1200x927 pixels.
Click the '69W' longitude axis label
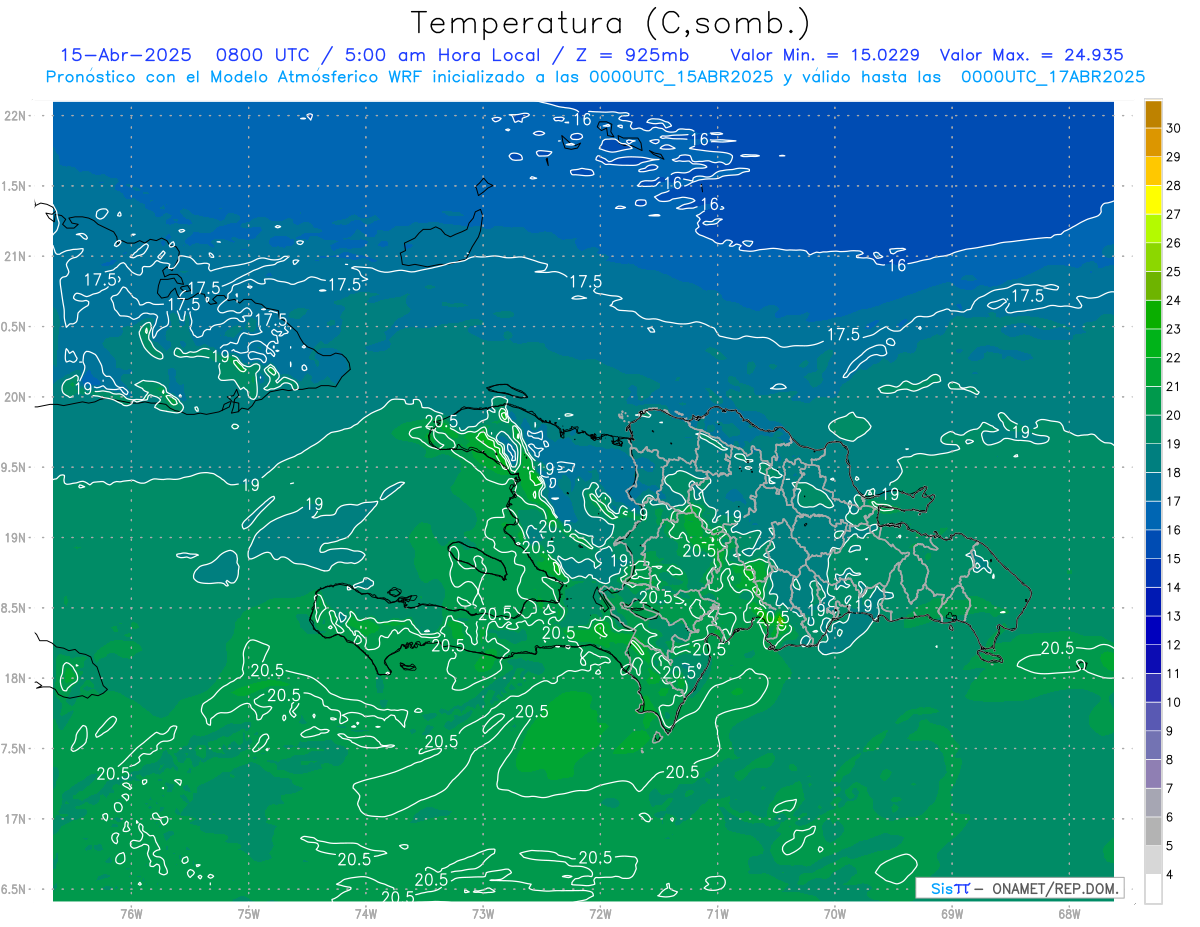[x=952, y=914]
